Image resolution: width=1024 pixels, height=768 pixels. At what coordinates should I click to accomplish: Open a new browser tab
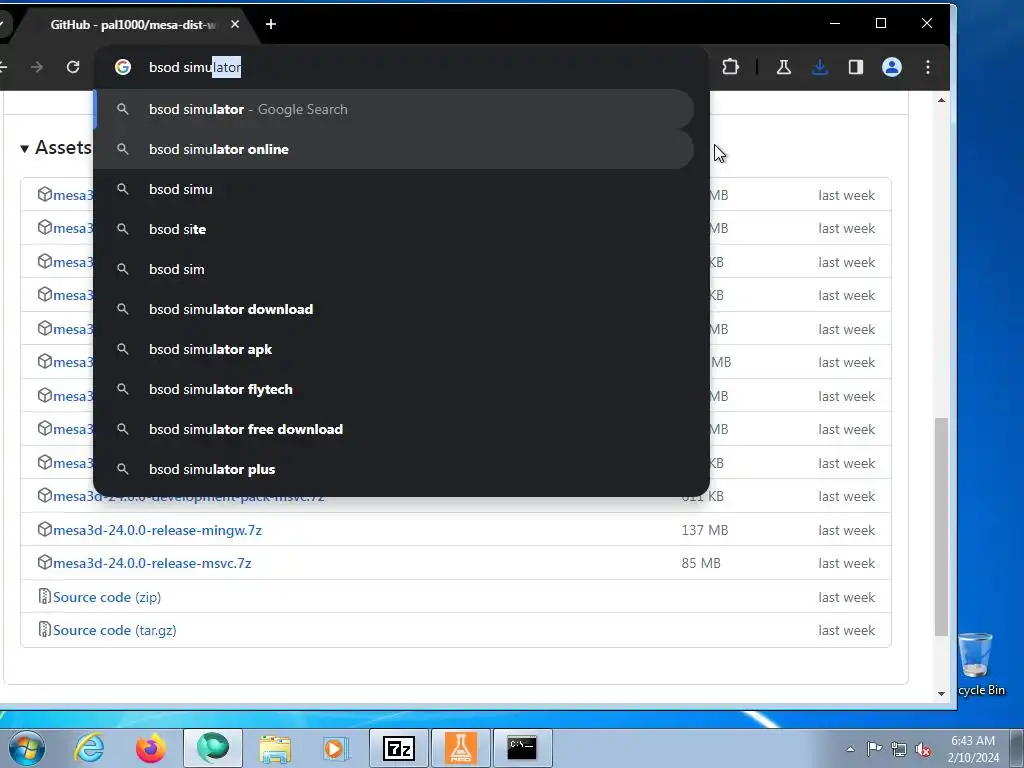coord(271,24)
